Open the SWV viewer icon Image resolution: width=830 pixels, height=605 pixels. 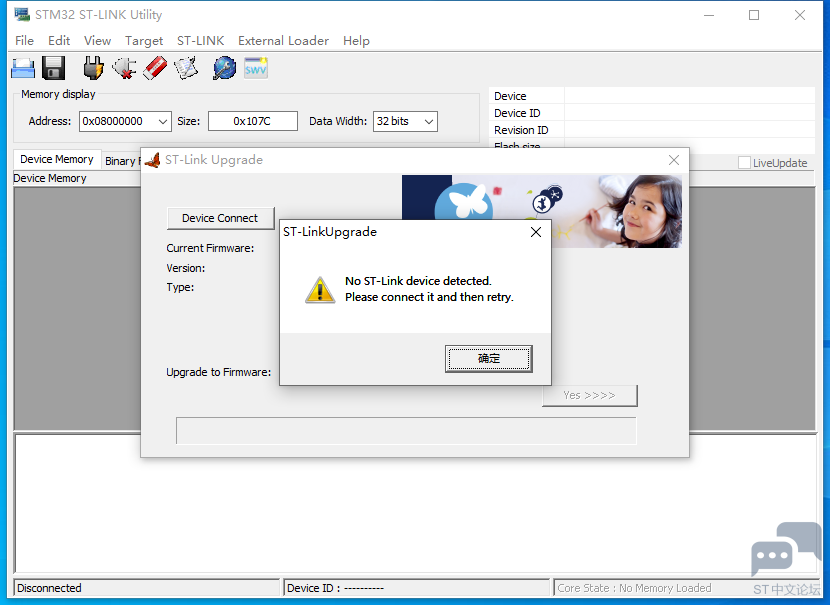click(256, 68)
